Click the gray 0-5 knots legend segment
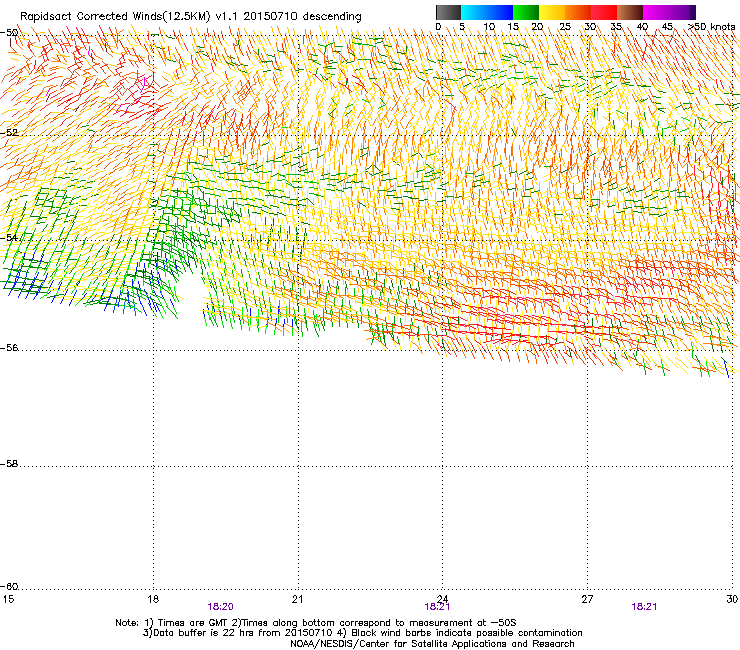The width and height of the screenshot is (740, 650). (448, 12)
